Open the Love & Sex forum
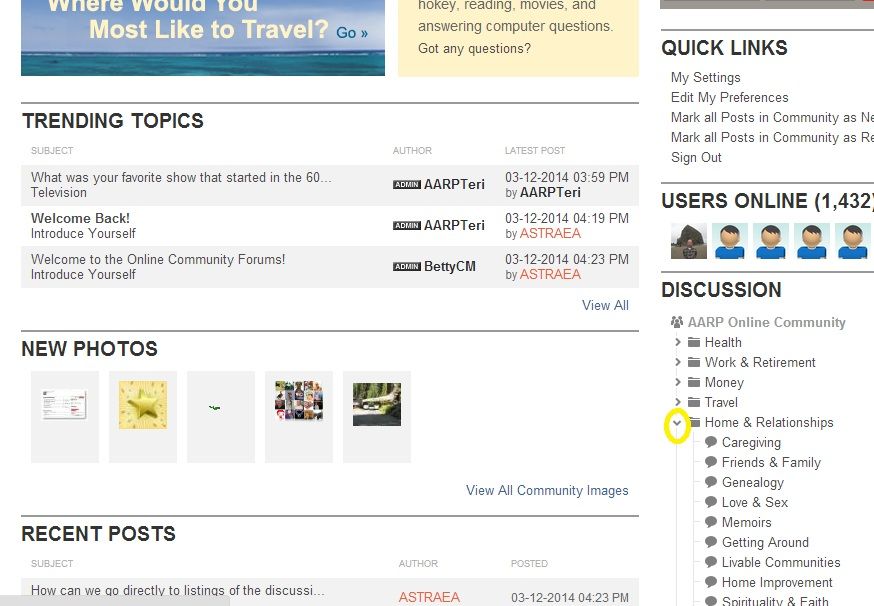The height and width of the screenshot is (606, 874). pyautogui.click(x=754, y=502)
